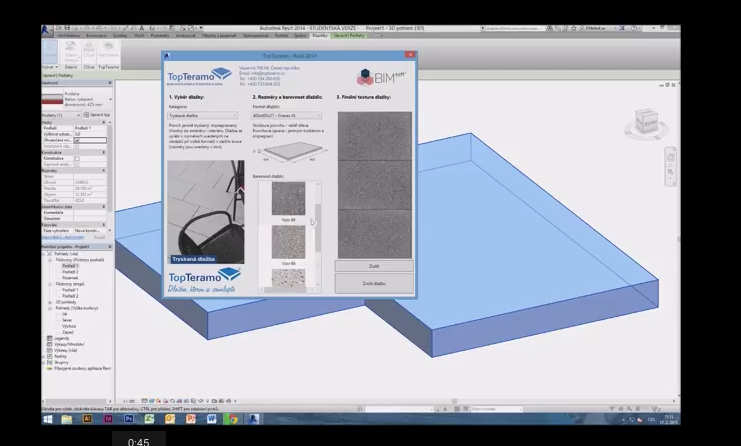The width and height of the screenshot is (741, 446).
Task: Click the zoom tool on navigation bar
Action: coord(670,172)
